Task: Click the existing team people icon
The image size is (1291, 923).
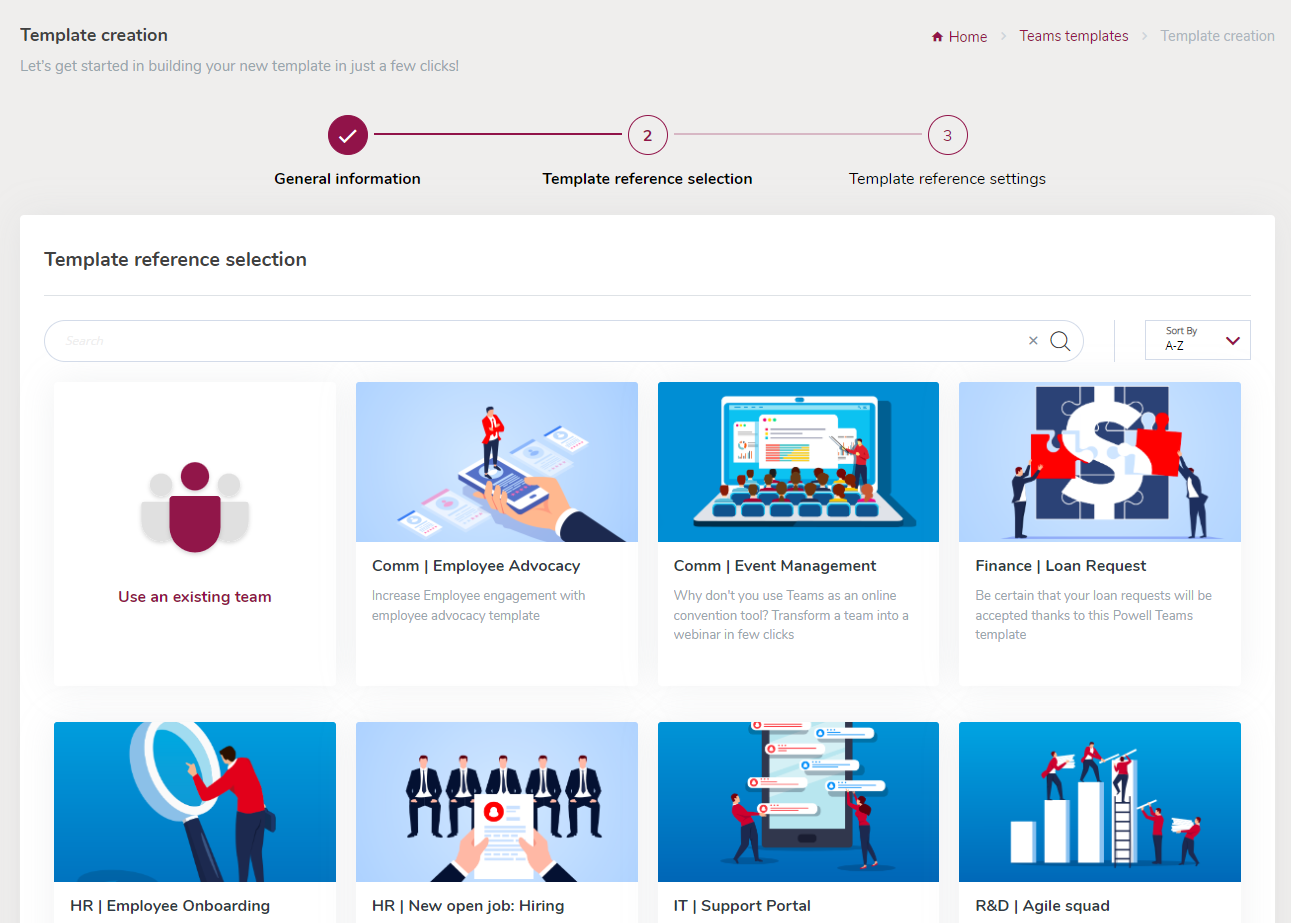Action: [x=195, y=507]
